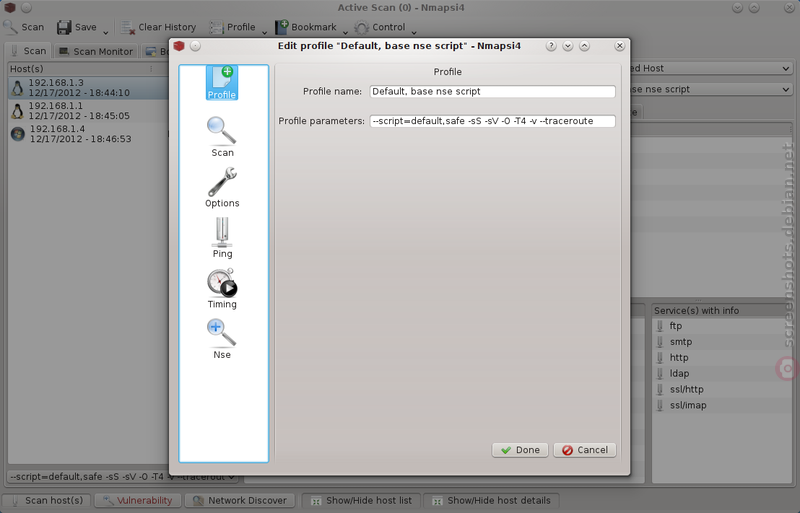This screenshot has height=513, width=800.
Task: Click the Bookmark toolbar icon
Action: coord(282,27)
